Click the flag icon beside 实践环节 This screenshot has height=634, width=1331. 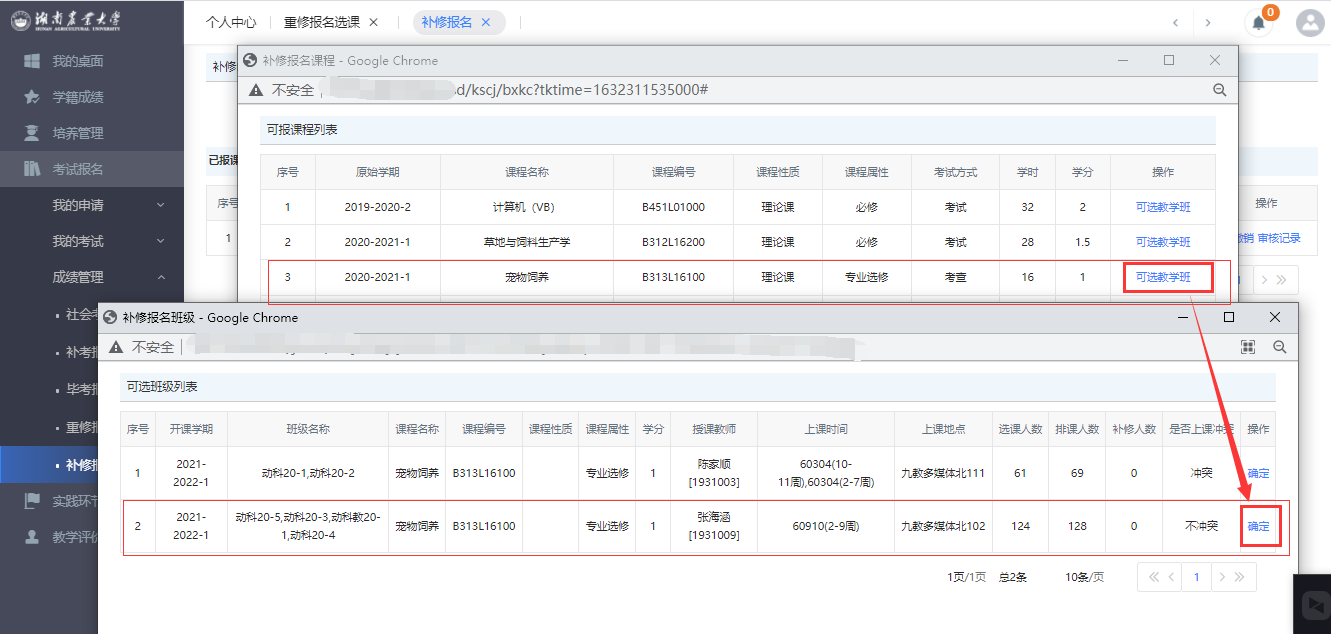tap(31, 501)
